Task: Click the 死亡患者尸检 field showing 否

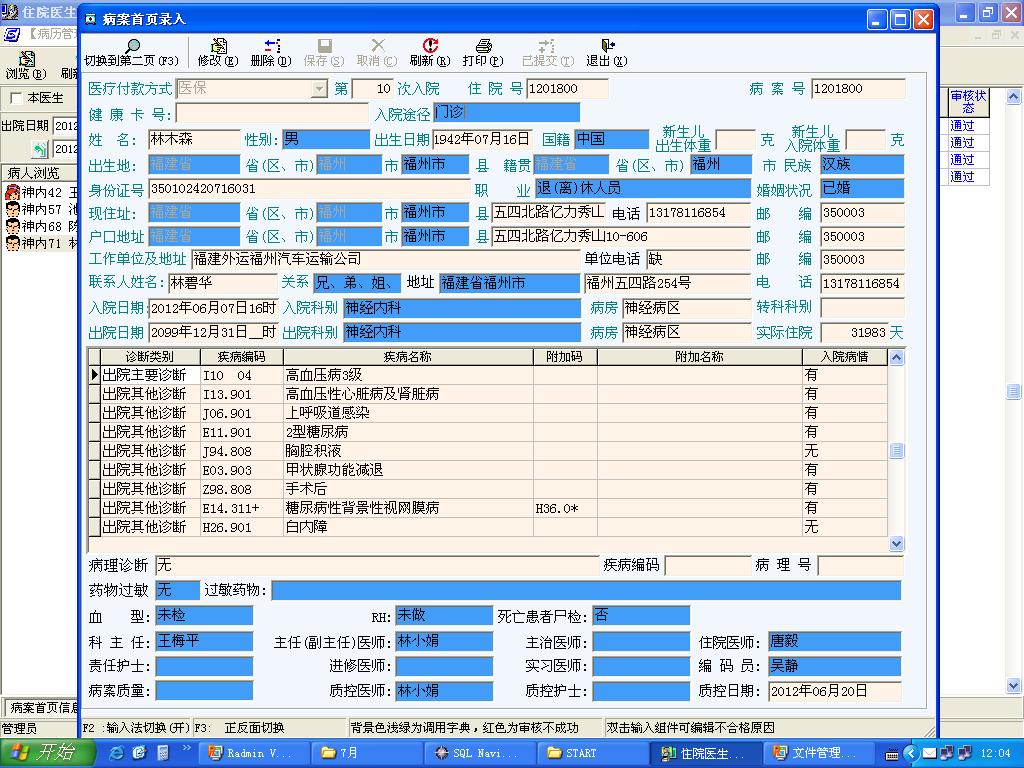Action: click(x=641, y=615)
